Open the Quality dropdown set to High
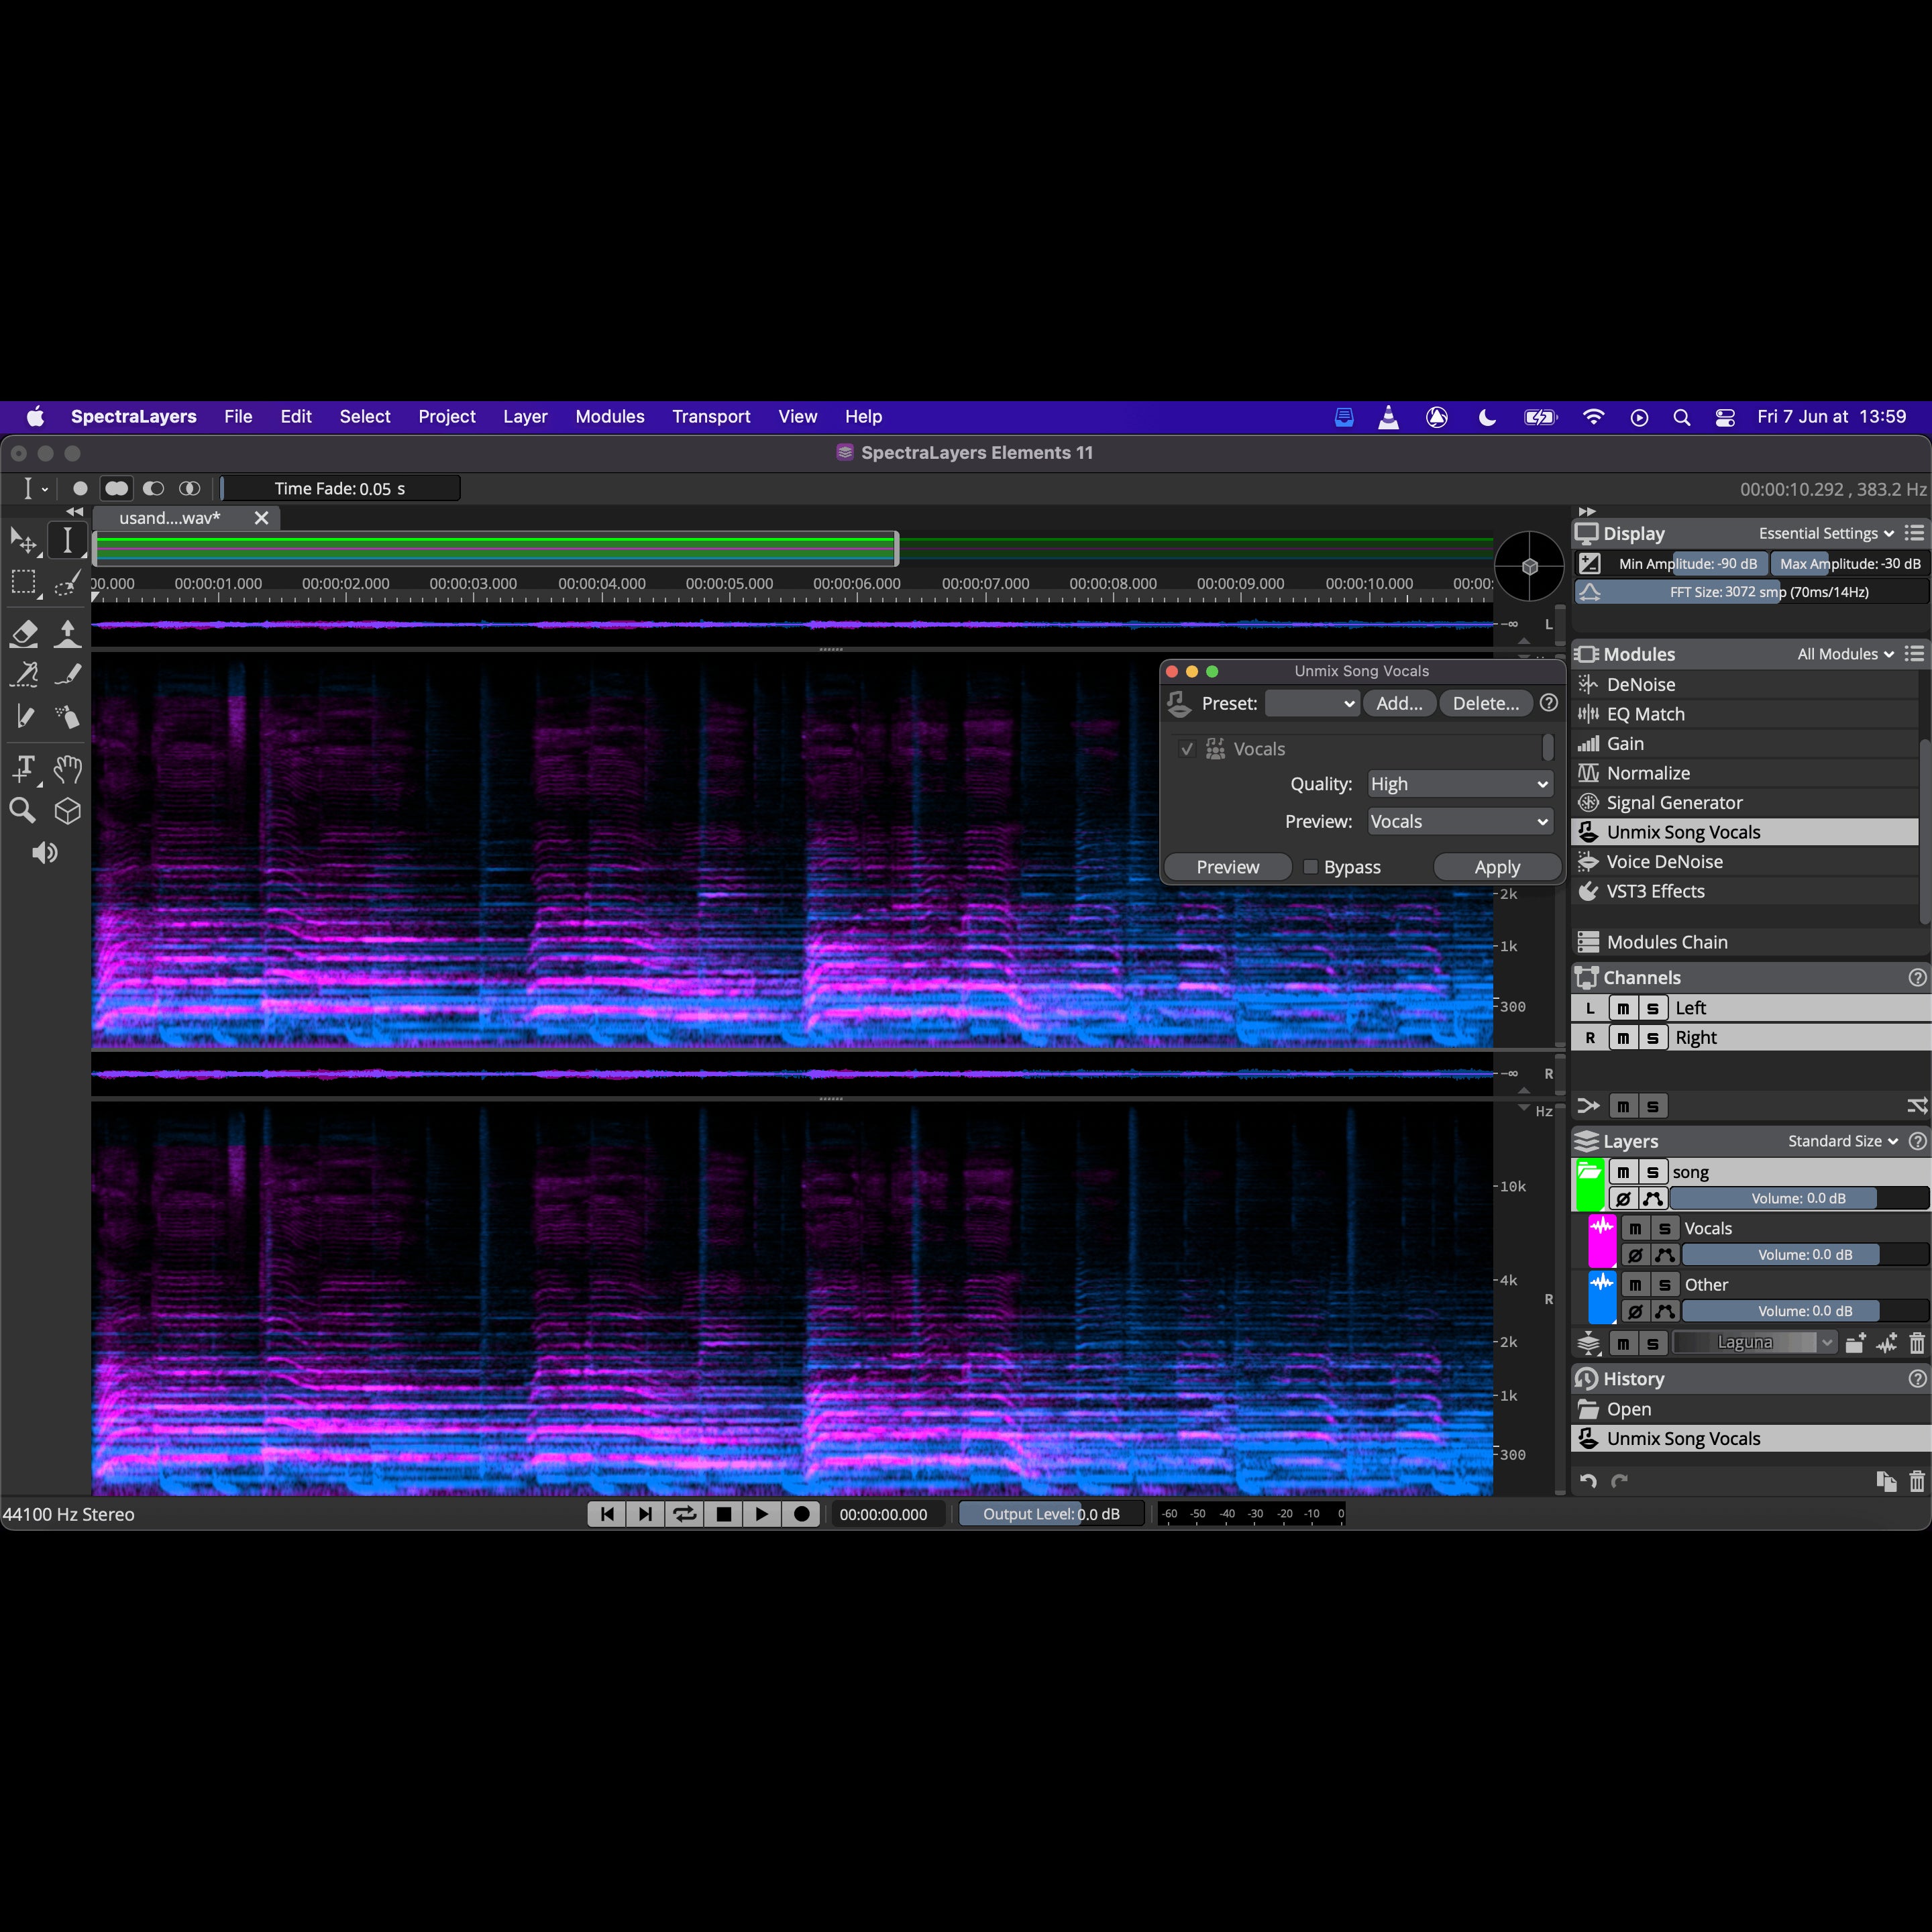1932x1932 pixels. coord(1460,784)
